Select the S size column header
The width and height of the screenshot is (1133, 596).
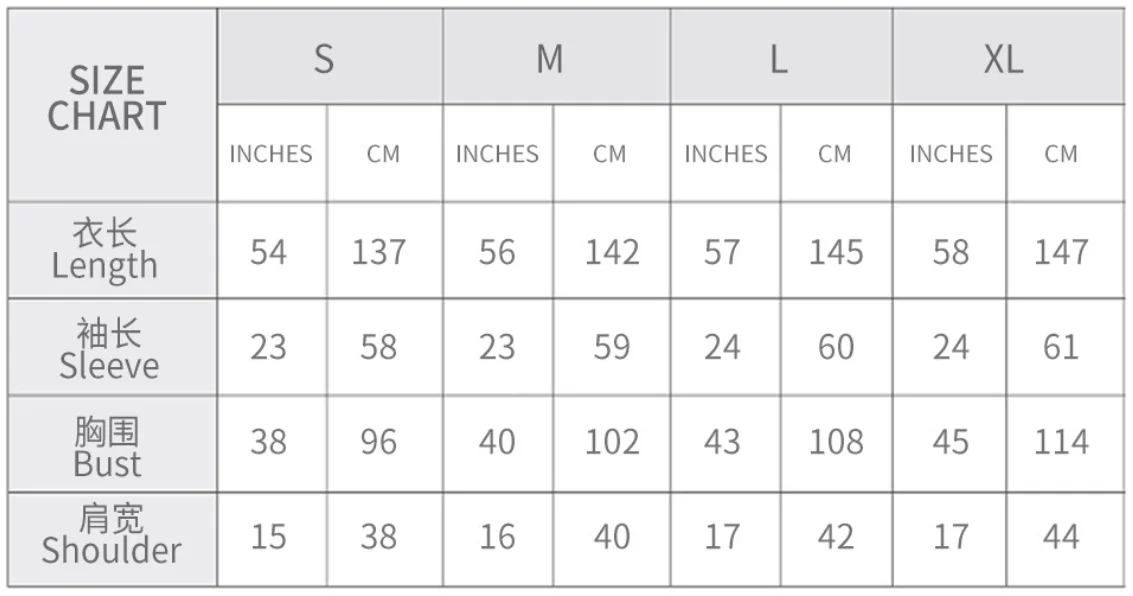[324, 59]
